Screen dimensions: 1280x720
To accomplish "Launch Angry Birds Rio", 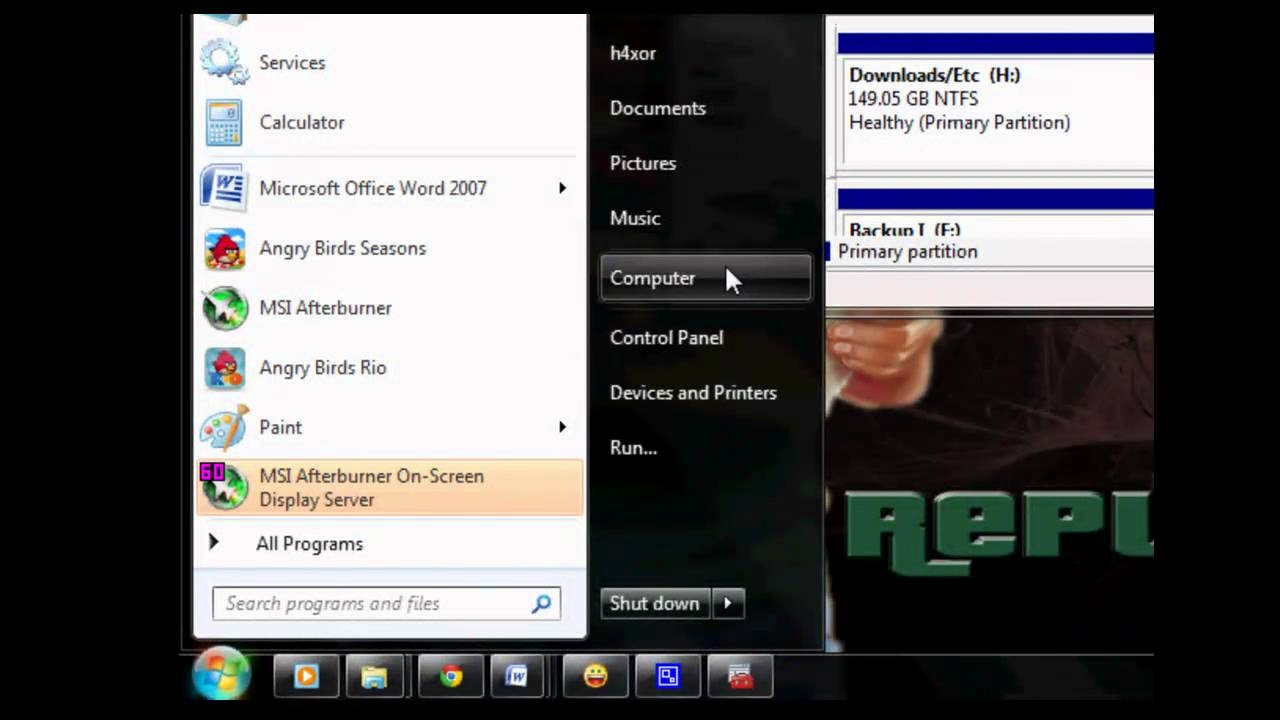I will (x=390, y=368).
